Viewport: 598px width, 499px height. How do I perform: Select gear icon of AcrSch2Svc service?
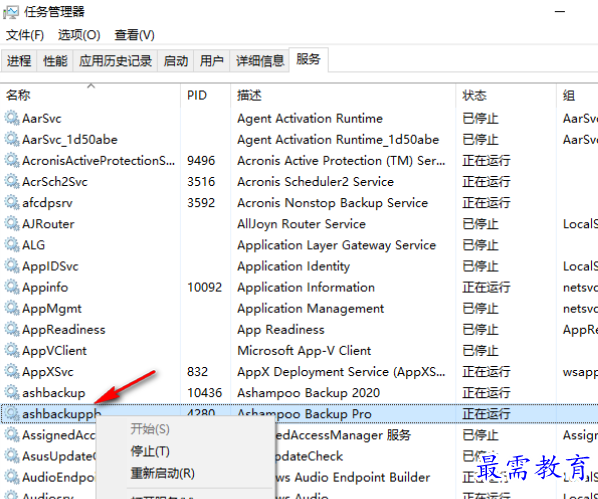(x=12, y=181)
